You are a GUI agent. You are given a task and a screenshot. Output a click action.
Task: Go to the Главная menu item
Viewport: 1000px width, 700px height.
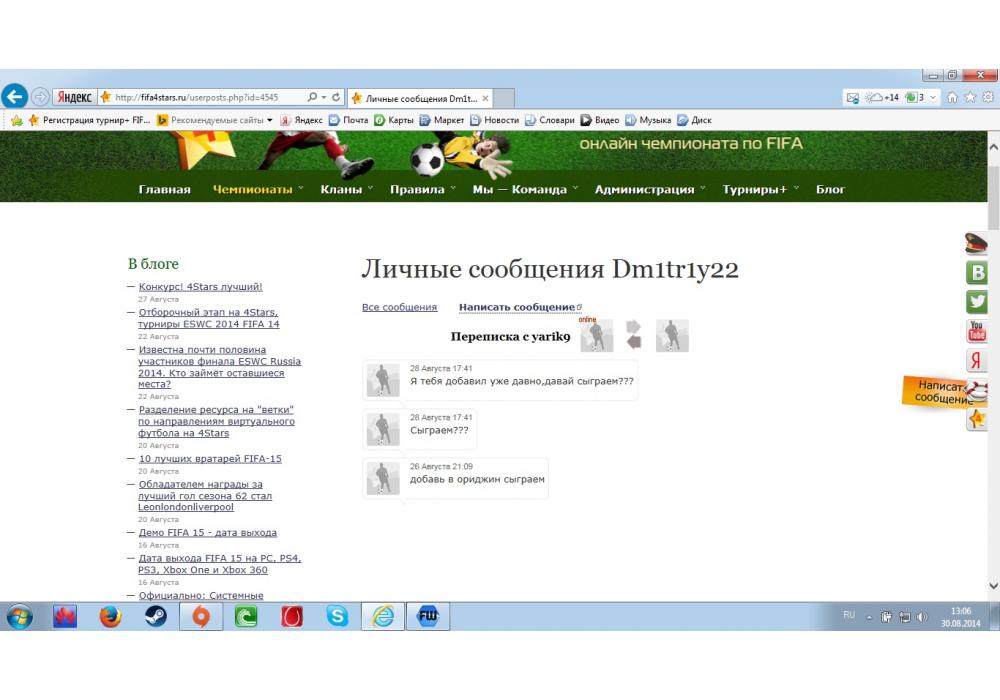coord(164,189)
